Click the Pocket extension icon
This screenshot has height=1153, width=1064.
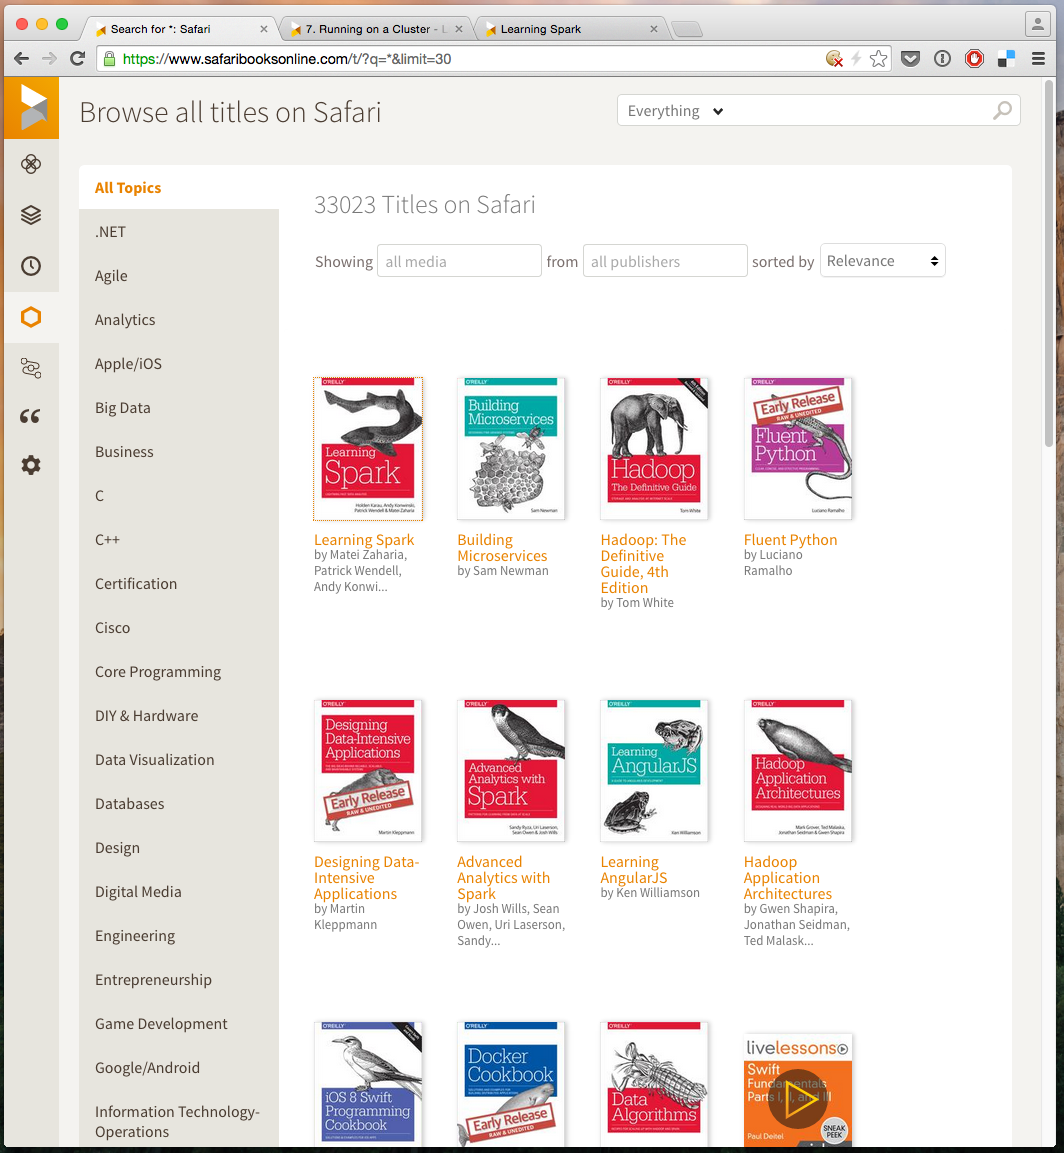point(910,59)
